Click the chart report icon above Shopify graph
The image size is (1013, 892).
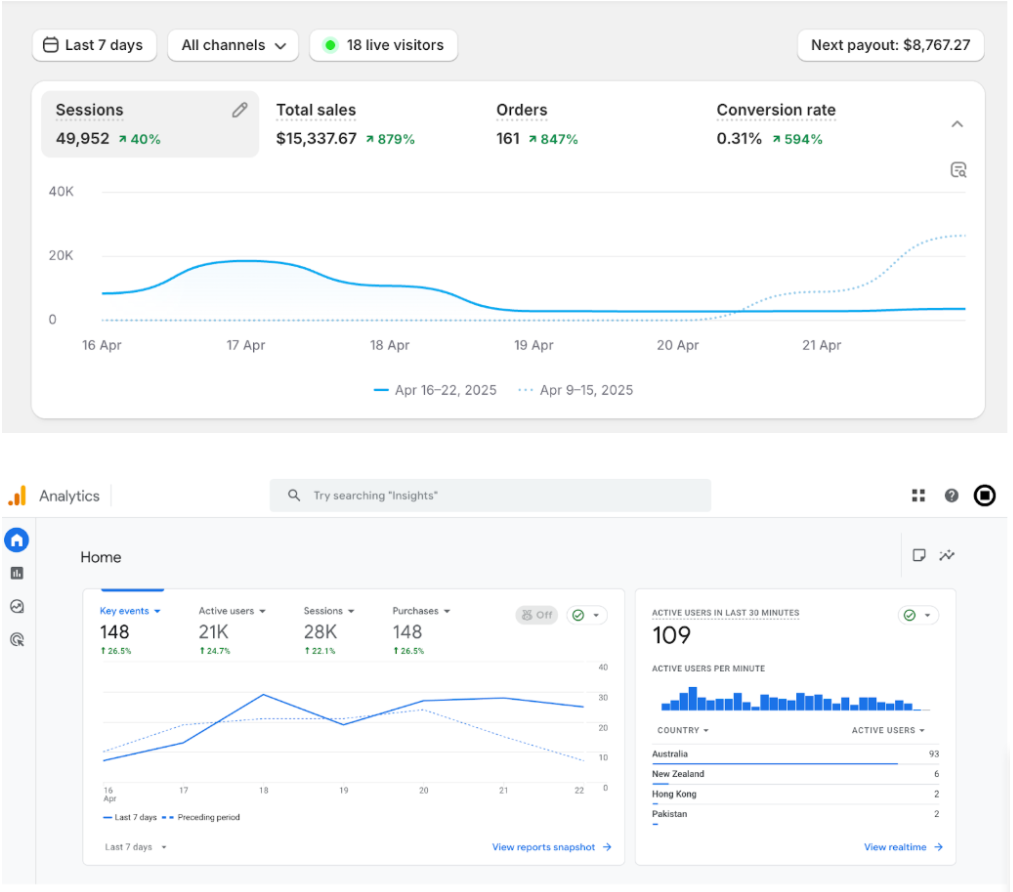click(958, 170)
